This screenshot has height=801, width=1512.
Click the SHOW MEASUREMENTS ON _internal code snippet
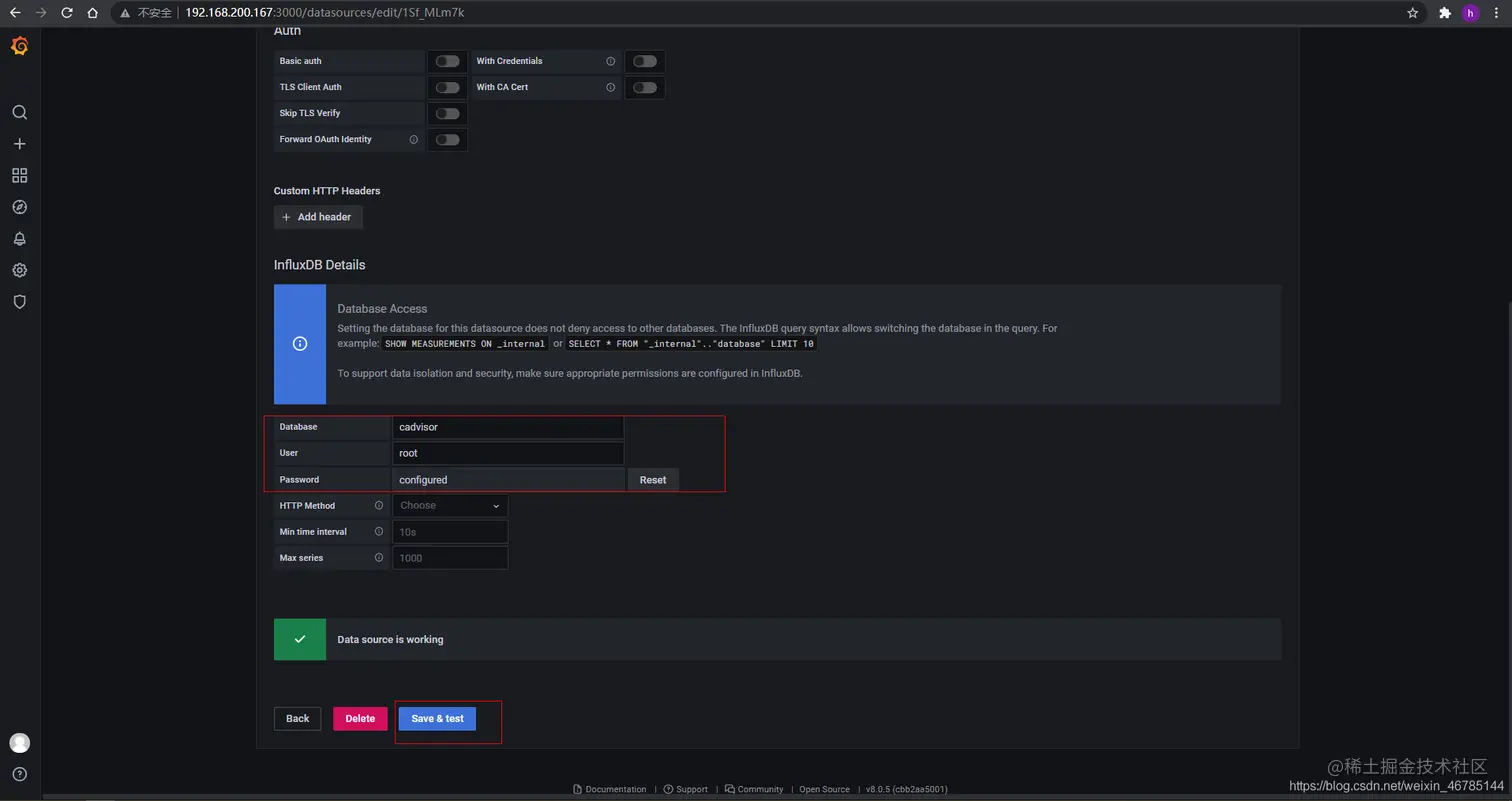point(465,343)
